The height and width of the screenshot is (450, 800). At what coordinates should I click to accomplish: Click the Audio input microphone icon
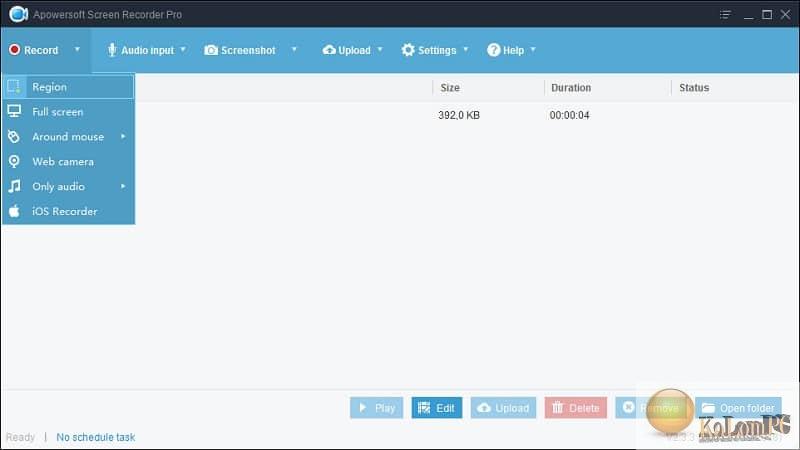(112, 50)
